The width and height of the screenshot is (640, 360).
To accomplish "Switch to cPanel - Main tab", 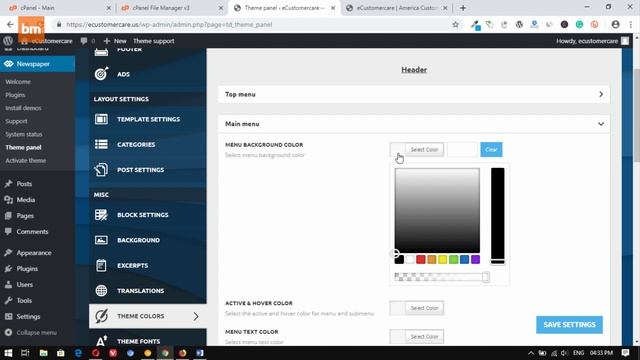I will coord(61,8).
